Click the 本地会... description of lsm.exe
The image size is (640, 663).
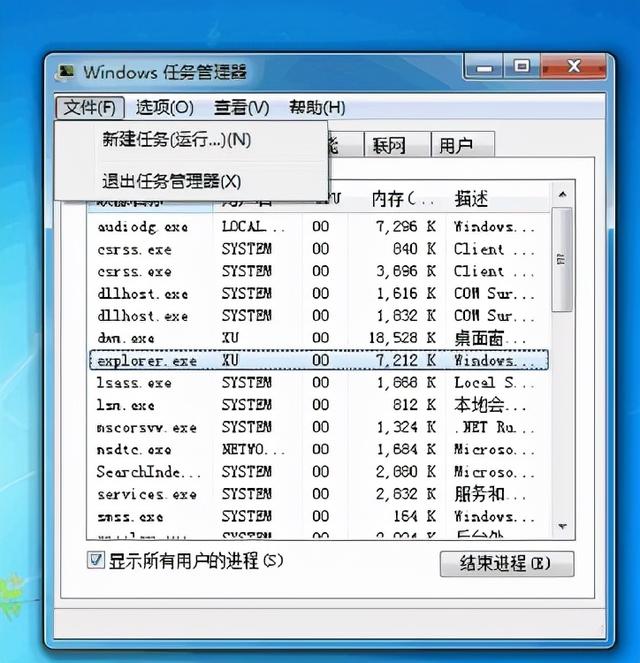(x=490, y=405)
